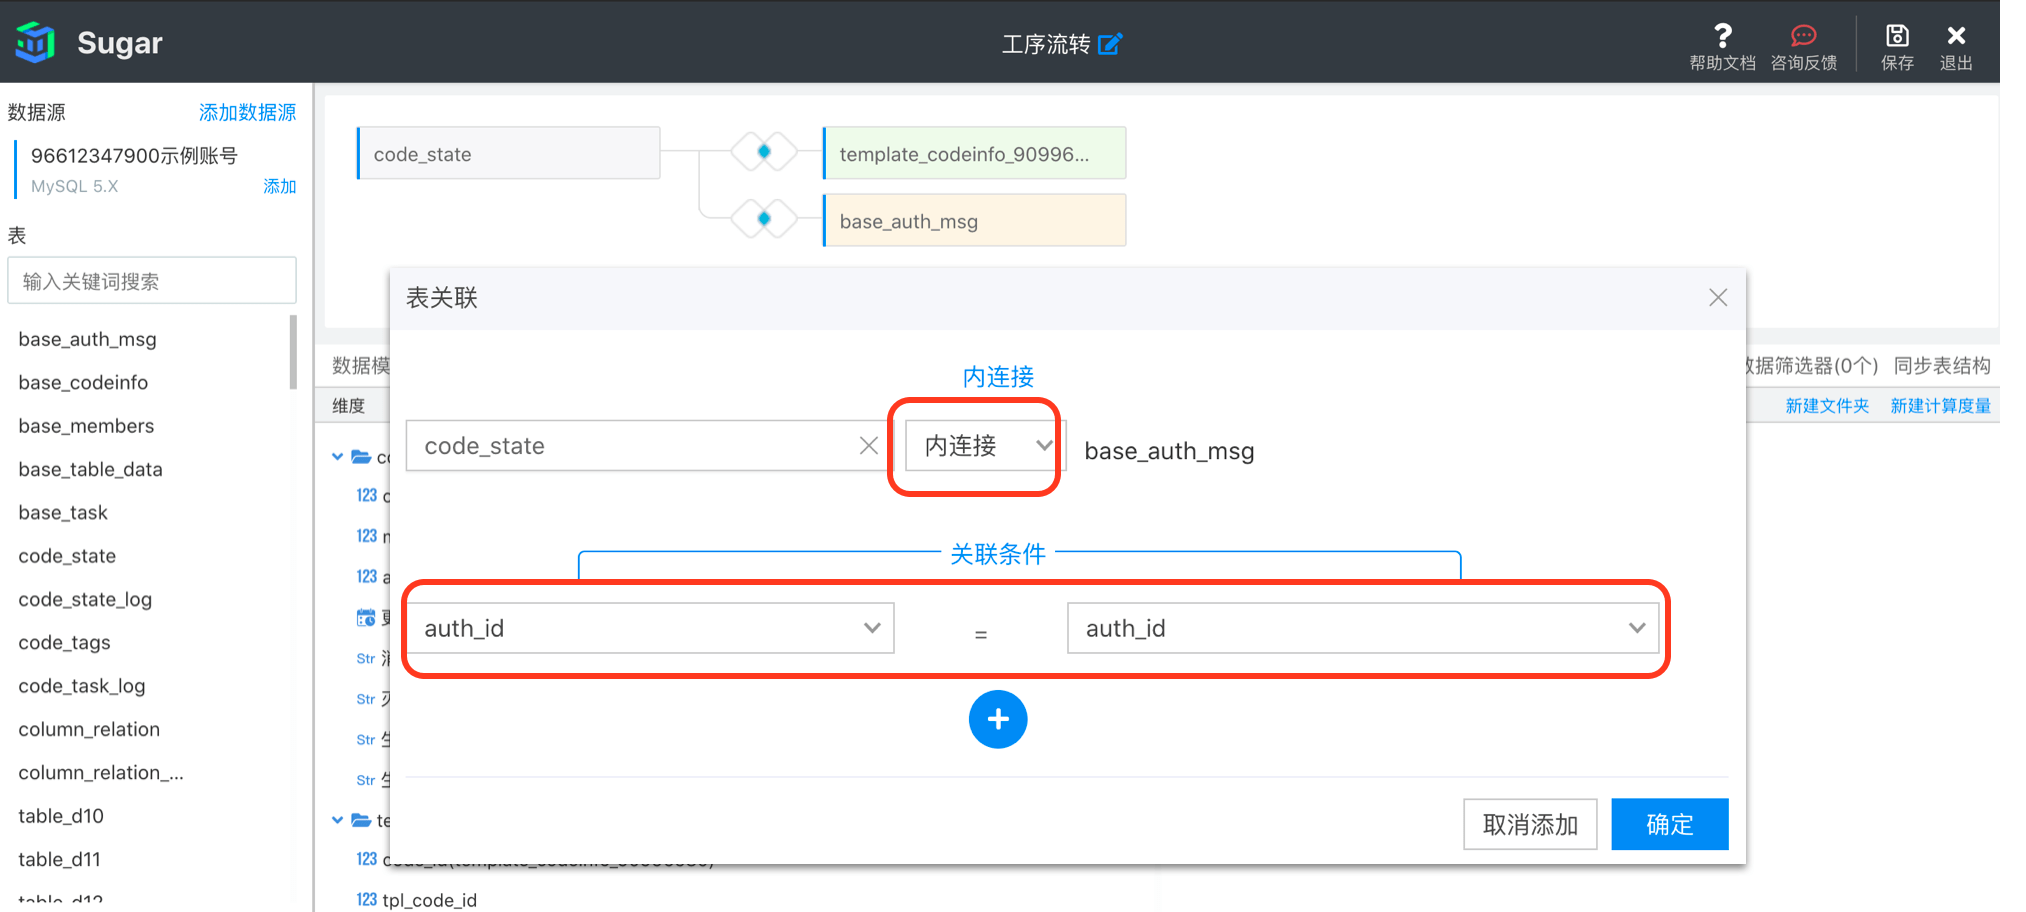Open the 内连接 join type dropdown
Screen dimensions: 2026x912
click(978, 446)
